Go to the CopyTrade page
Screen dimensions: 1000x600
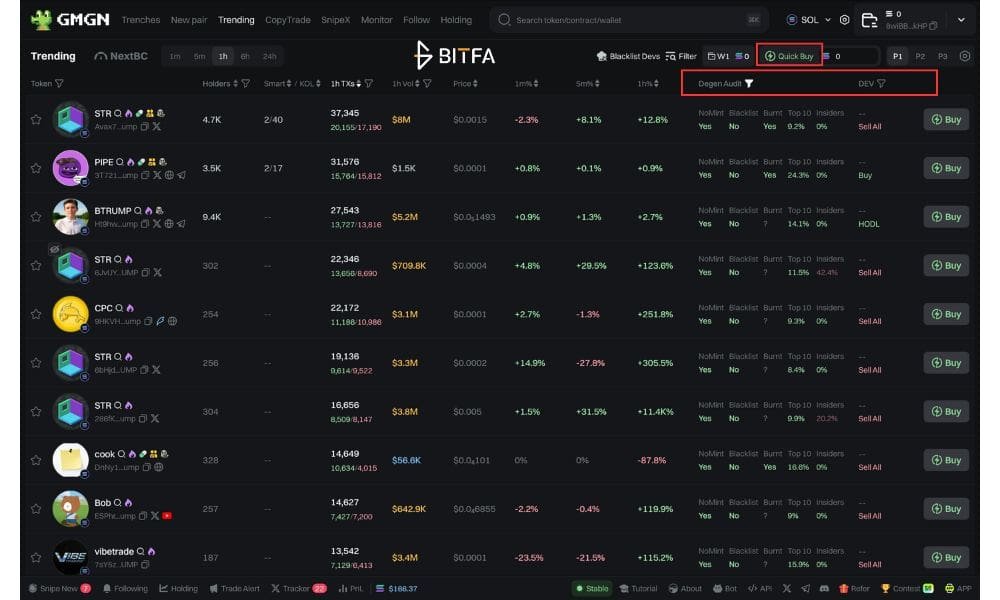pos(288,20)
